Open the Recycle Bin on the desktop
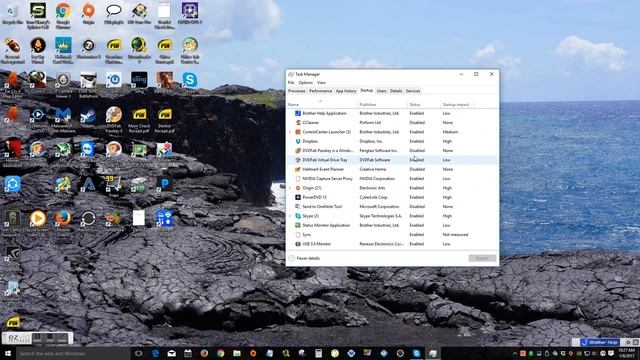 [x=12, y=14]
